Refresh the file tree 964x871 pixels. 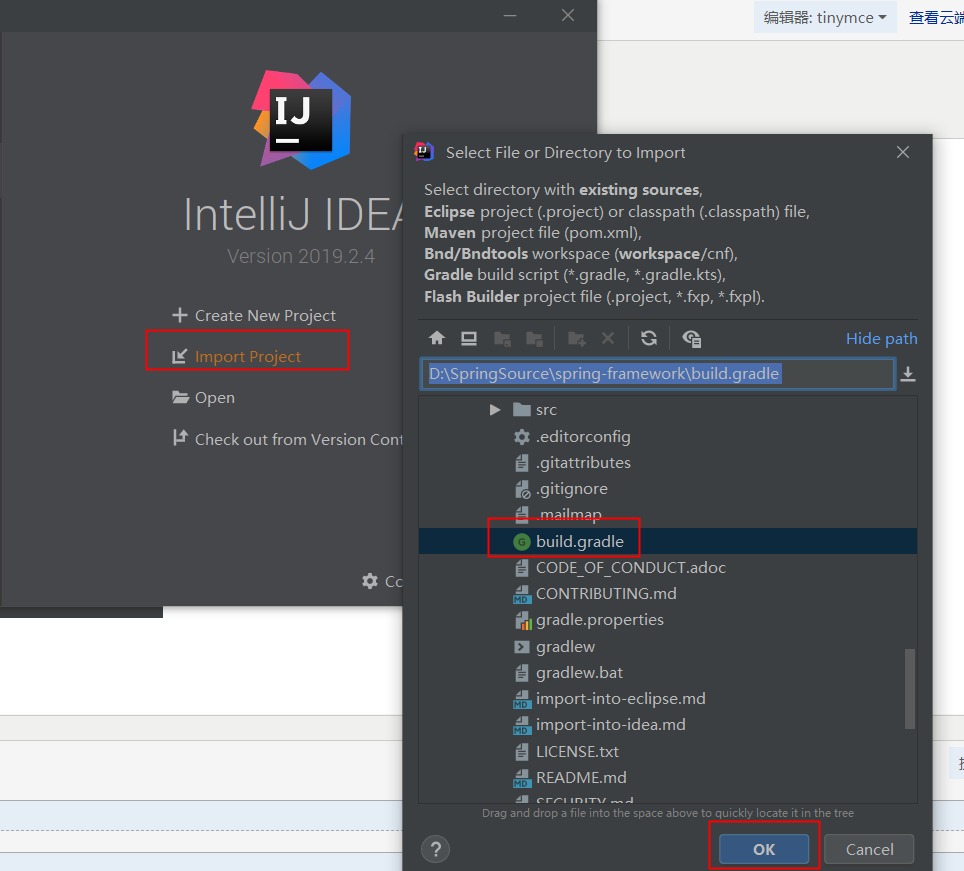(x=649, y=338)
